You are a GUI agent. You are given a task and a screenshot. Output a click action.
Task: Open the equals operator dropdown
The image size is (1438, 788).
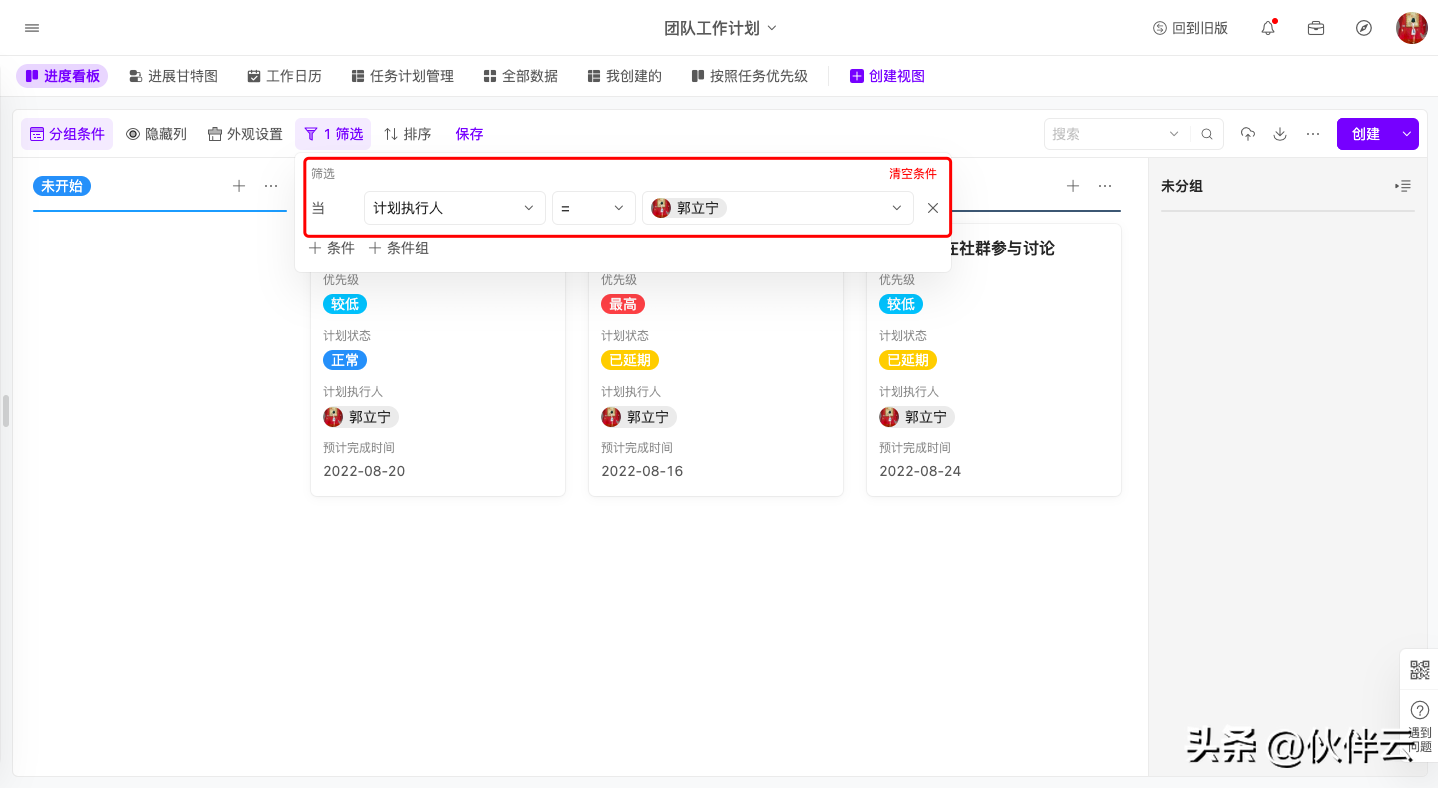[593, 208]
